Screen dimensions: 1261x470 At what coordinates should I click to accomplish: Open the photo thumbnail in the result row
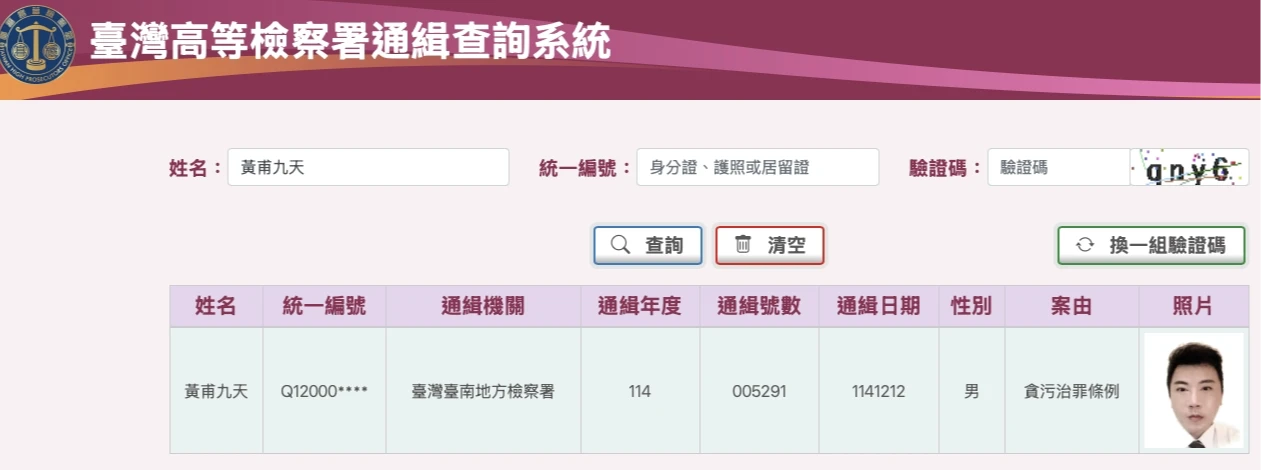1193,390
